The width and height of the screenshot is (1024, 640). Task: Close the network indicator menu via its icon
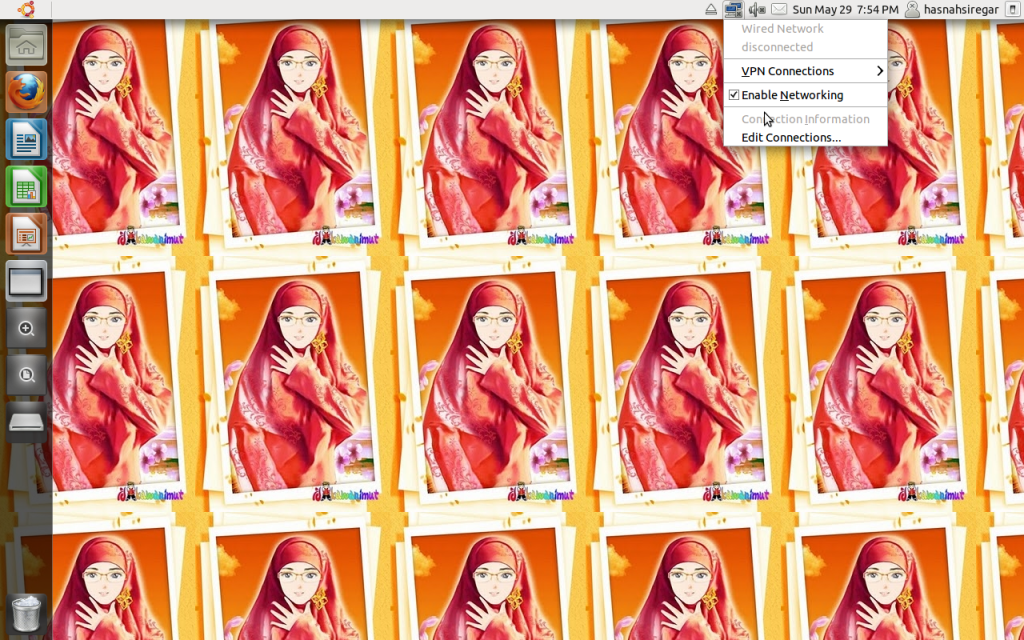(x=733, y=9)
